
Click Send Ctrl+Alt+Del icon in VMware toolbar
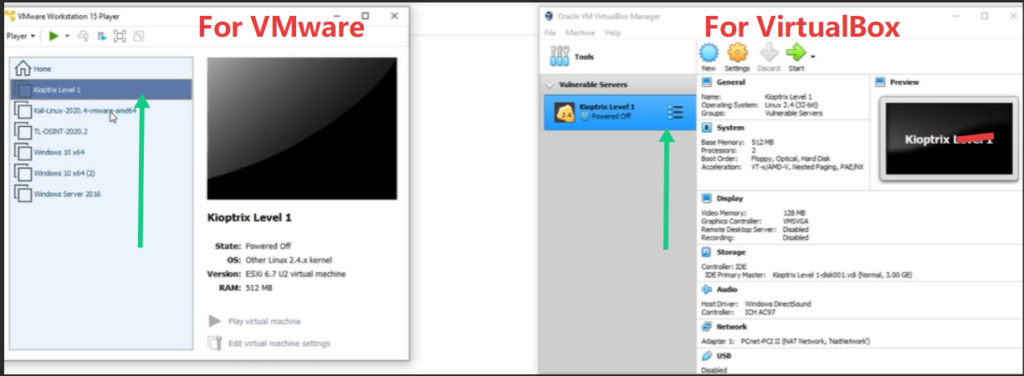(84, 37)
